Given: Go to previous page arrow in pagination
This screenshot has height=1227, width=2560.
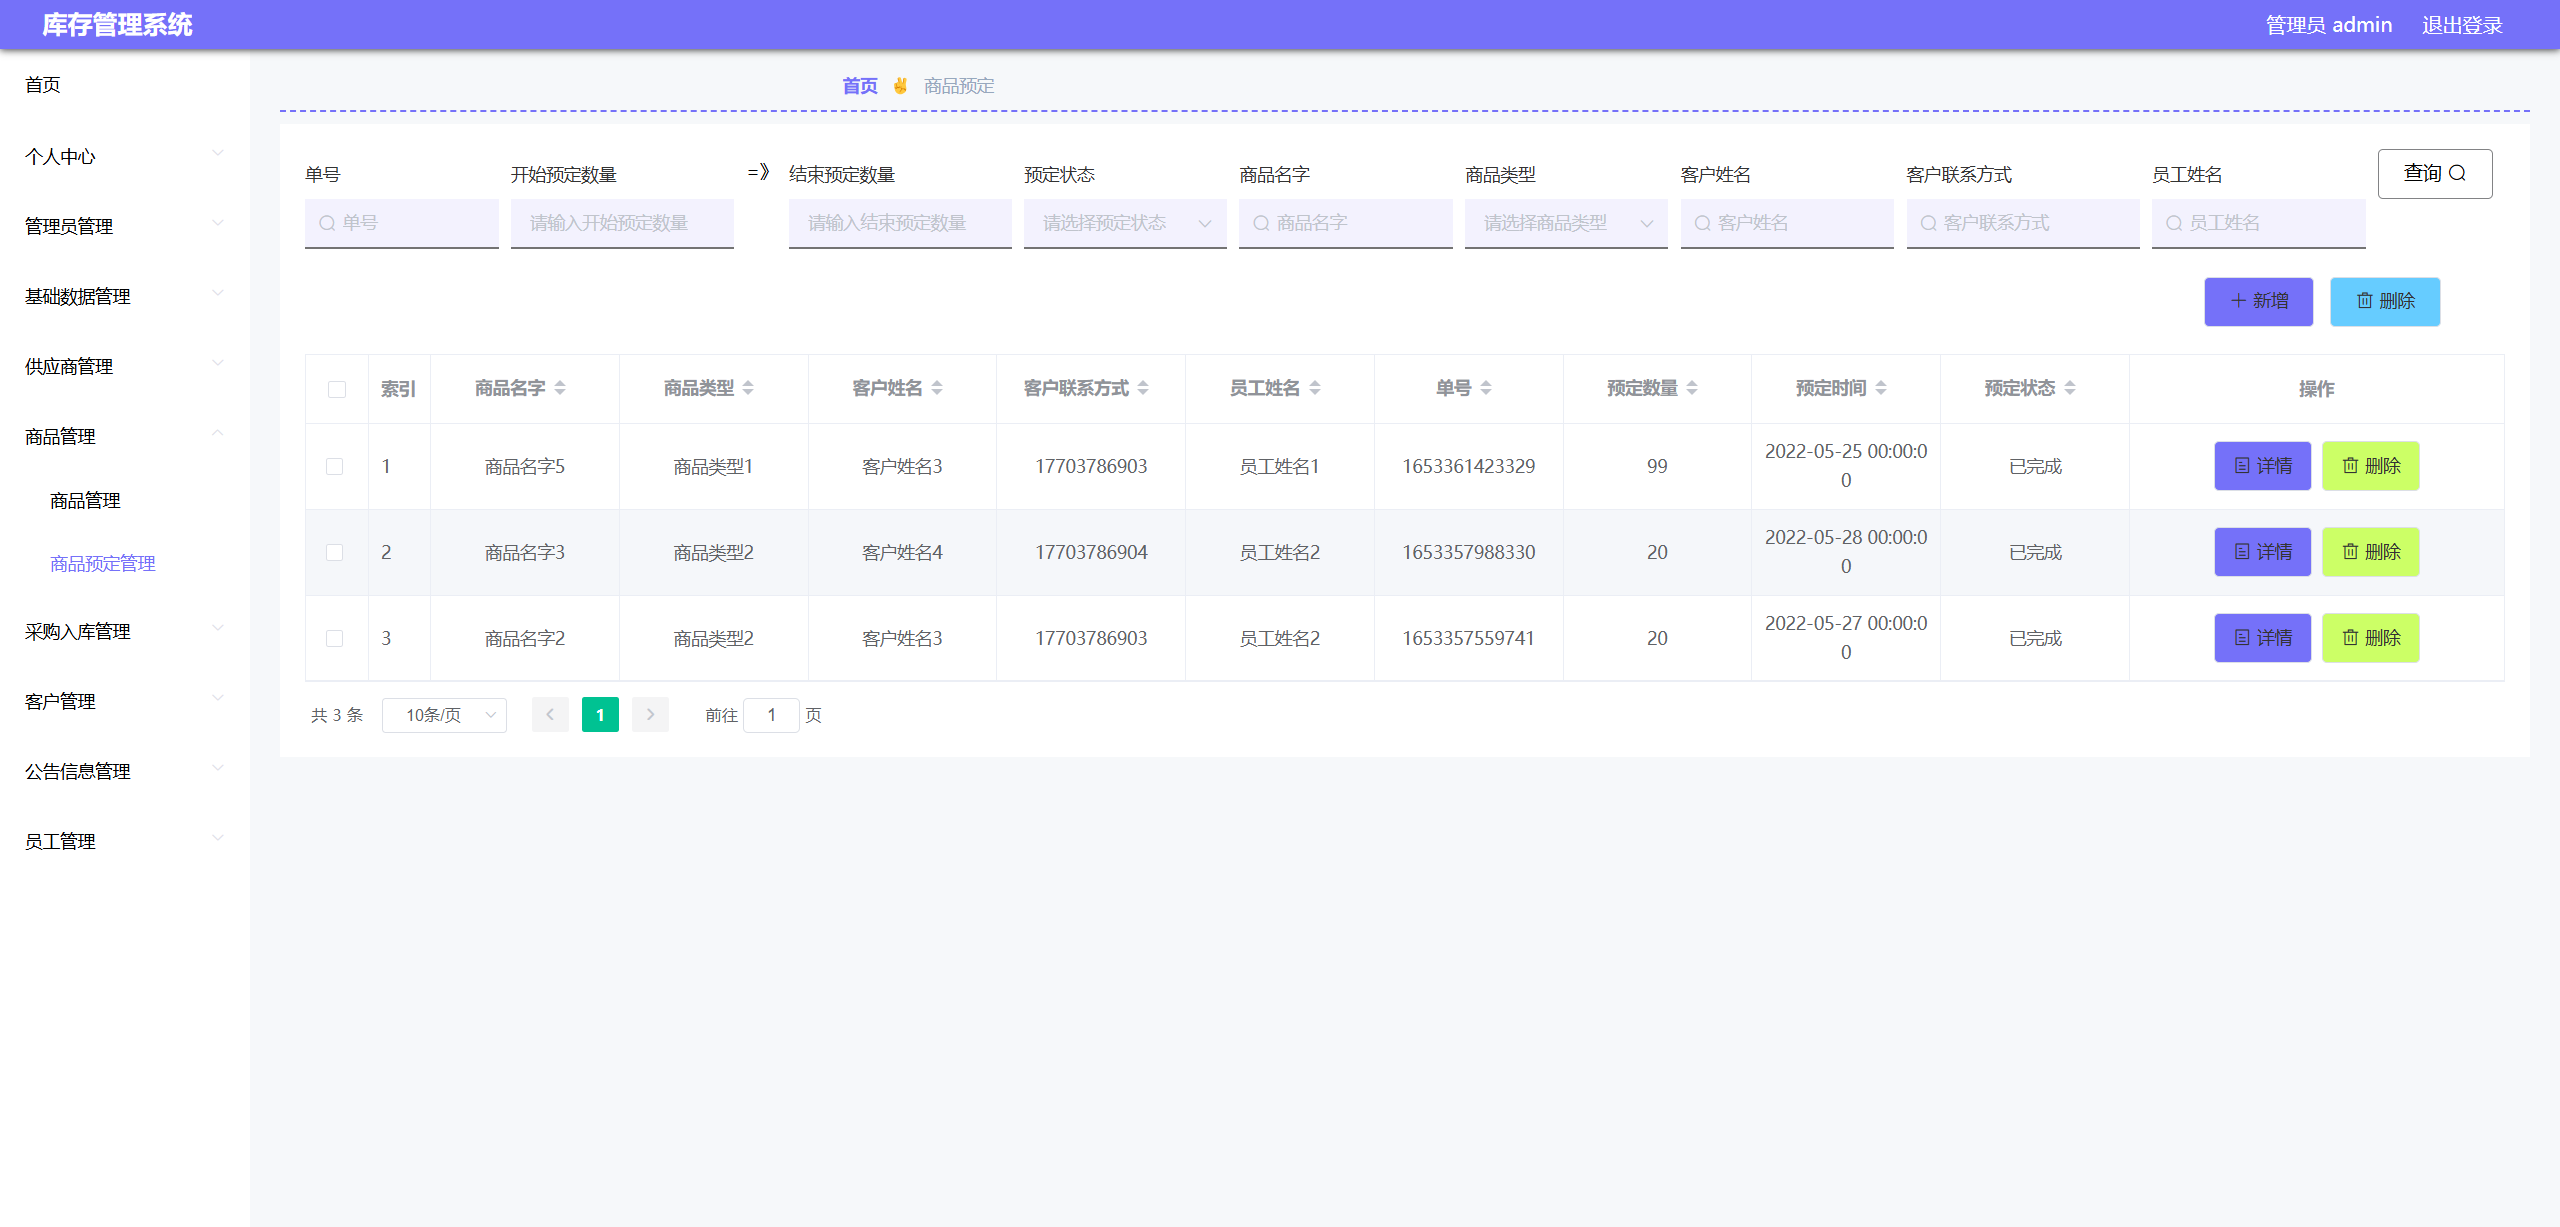Looking at the screenshot, I should (x=550, y=715).
